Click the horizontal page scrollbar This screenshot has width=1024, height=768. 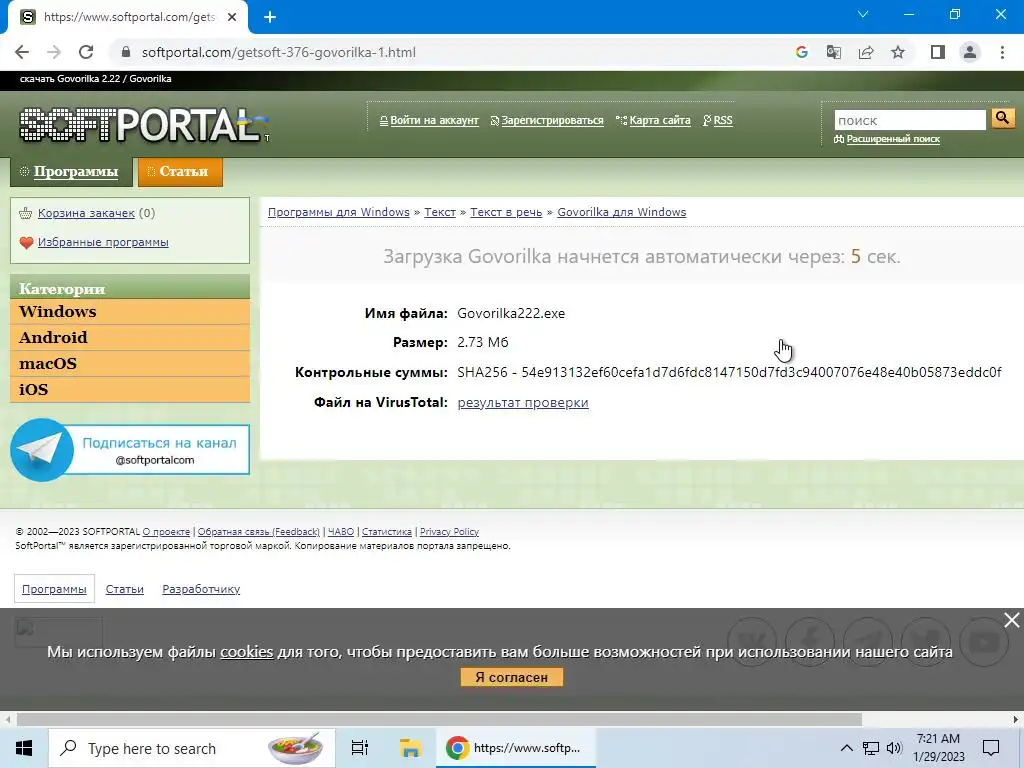(439, 719)
